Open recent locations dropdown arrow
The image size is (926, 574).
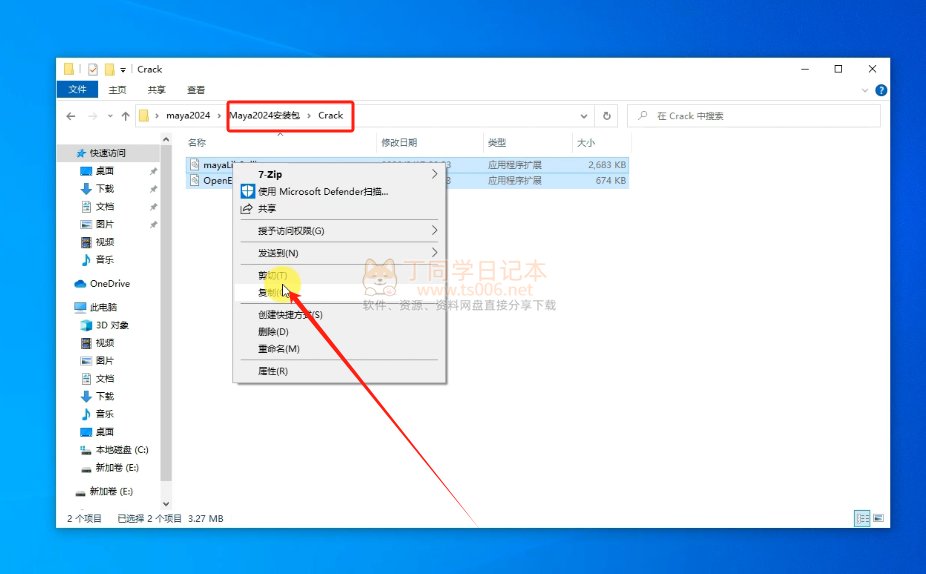[110, 116]
